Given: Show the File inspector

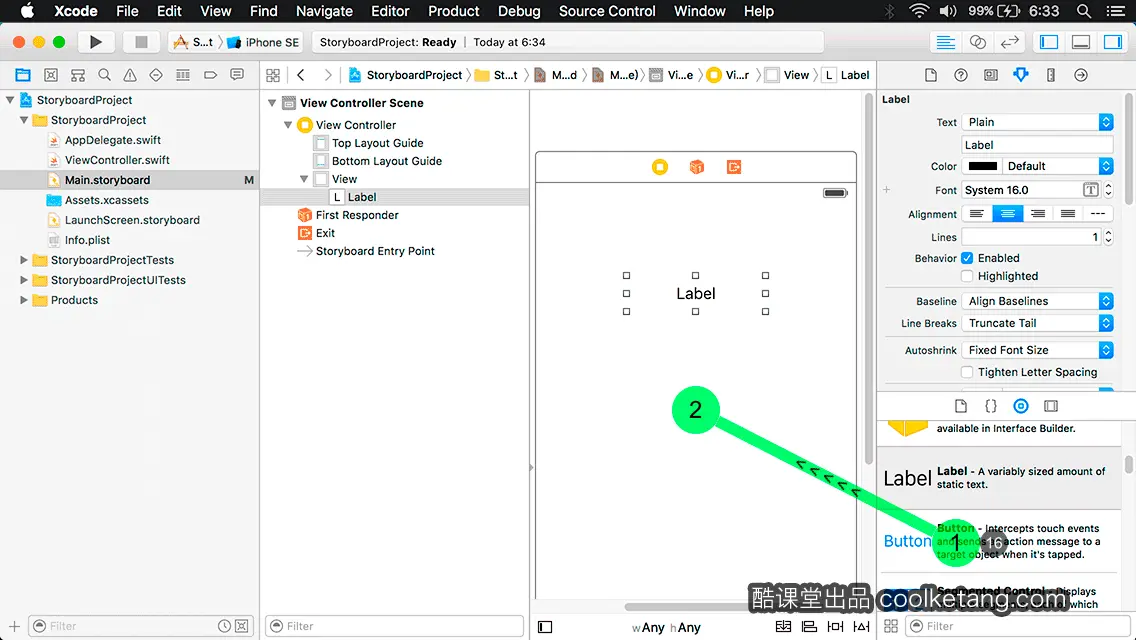Looking at the screenshot, I should point(931,75).
